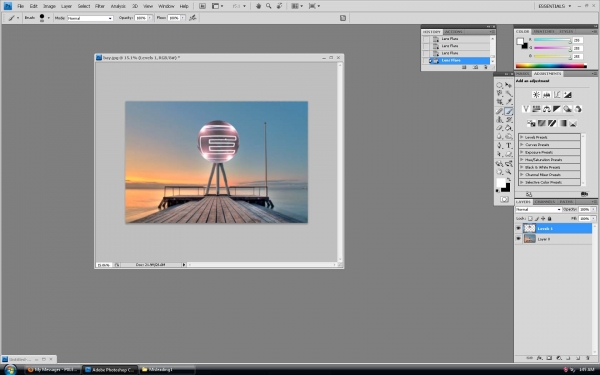
Task: Add a Brightness/Contrast adjustment
Action: point(536,95)
